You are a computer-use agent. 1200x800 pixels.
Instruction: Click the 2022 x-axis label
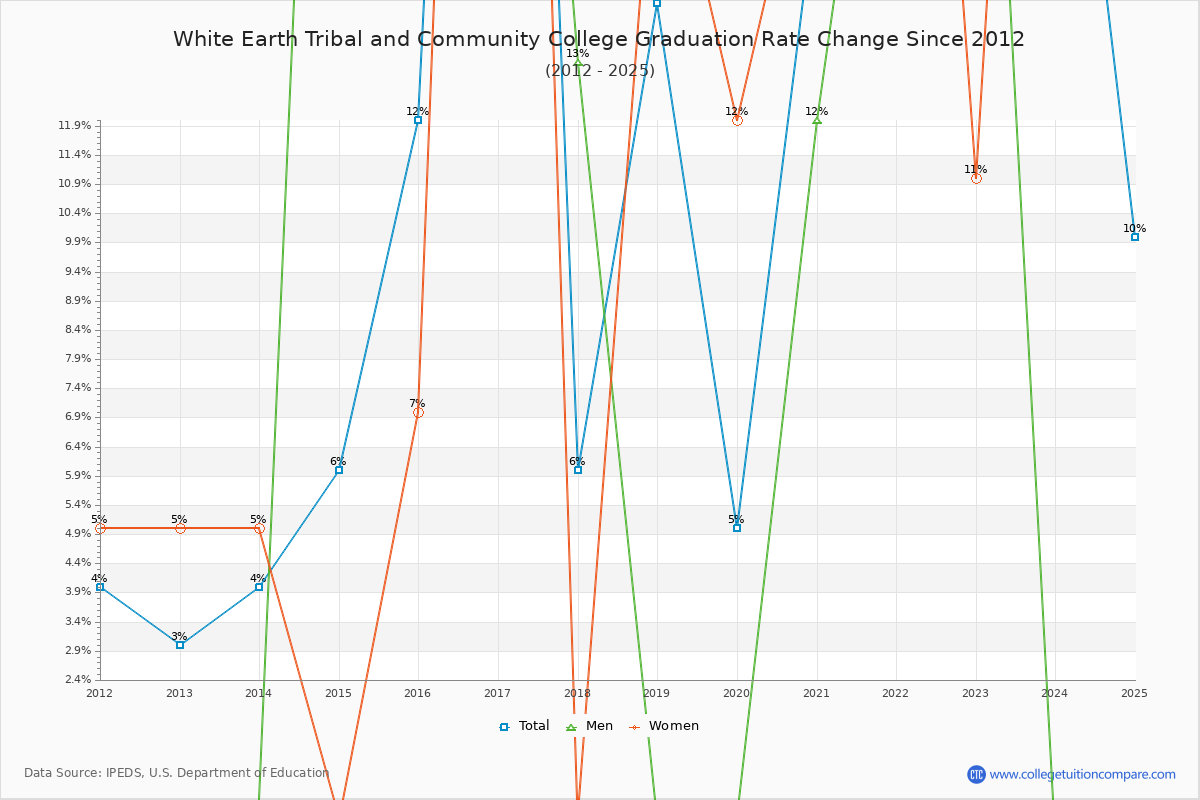point(896,693)
